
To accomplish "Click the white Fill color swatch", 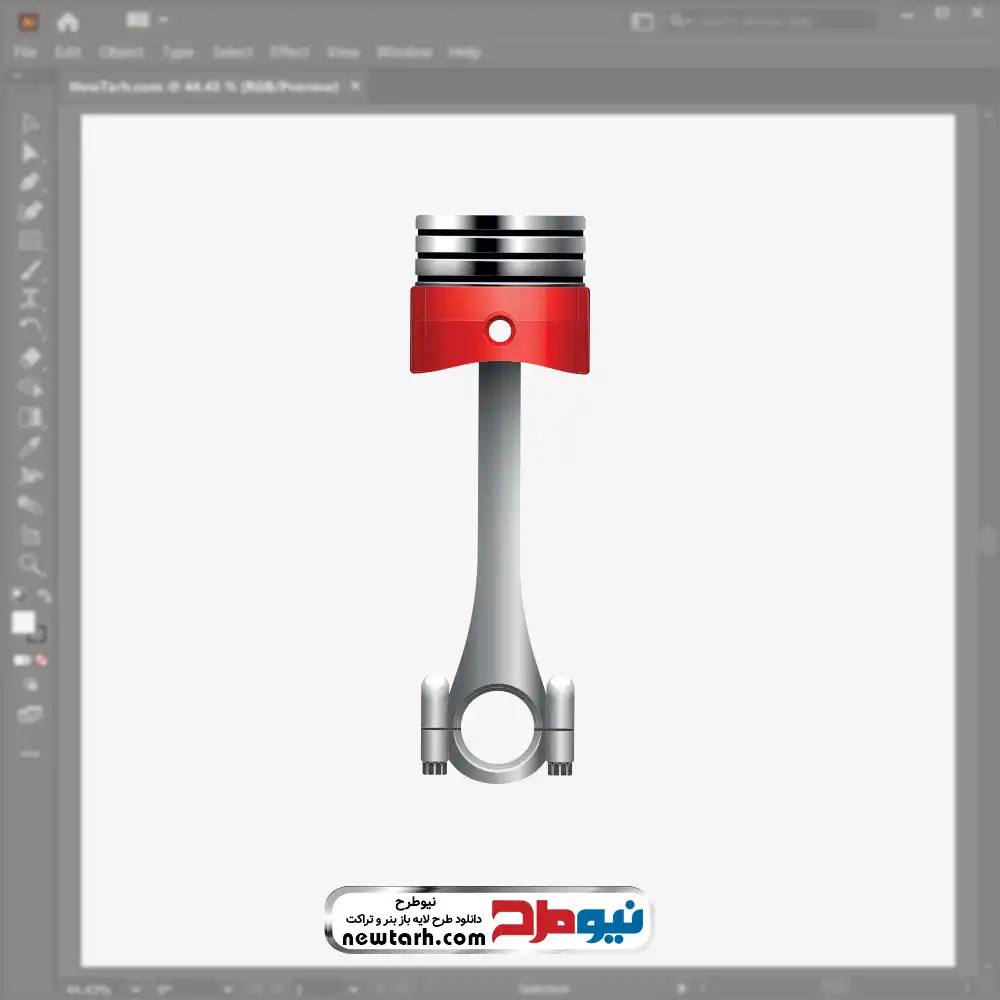I will [x=23, y=623].
